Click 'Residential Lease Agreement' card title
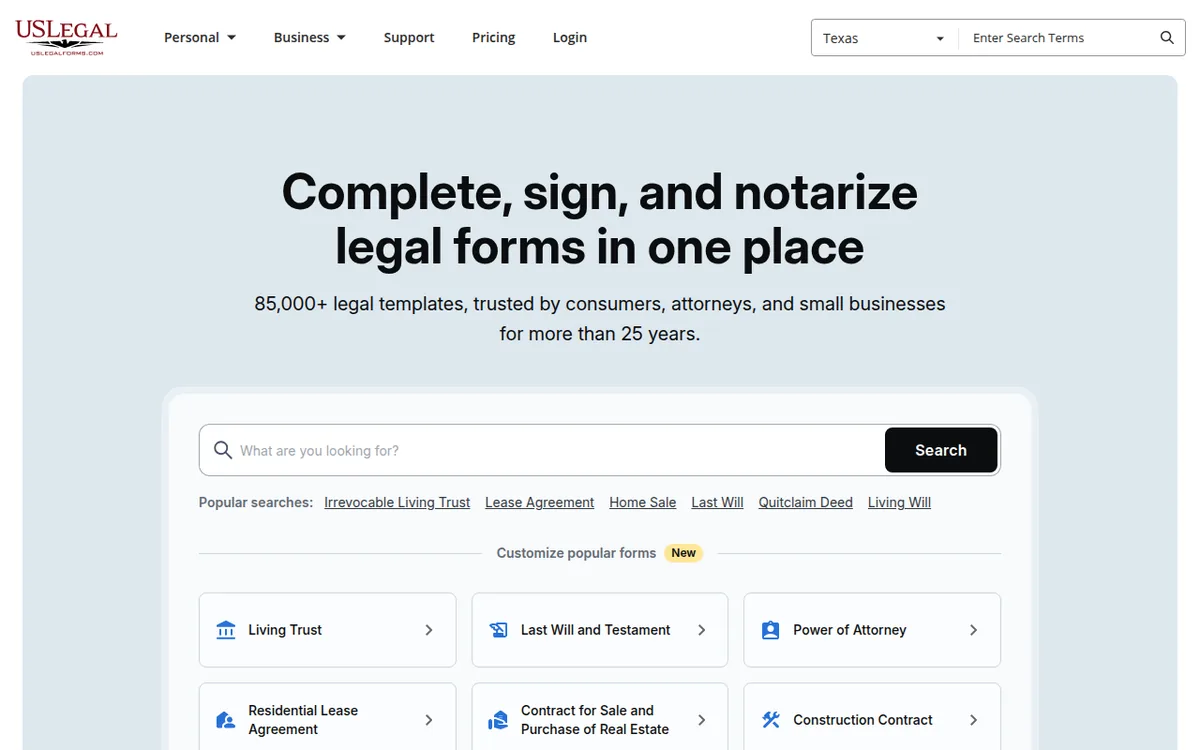Screen dimensions: 1200x750 (303, 720)
